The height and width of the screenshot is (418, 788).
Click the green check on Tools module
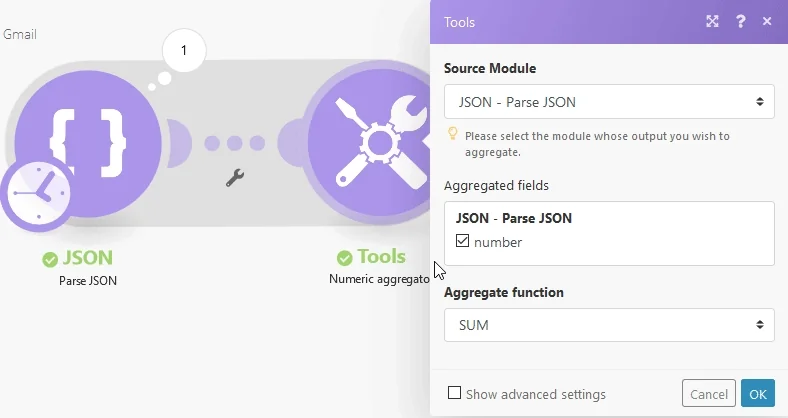click(x=344, y=258)
